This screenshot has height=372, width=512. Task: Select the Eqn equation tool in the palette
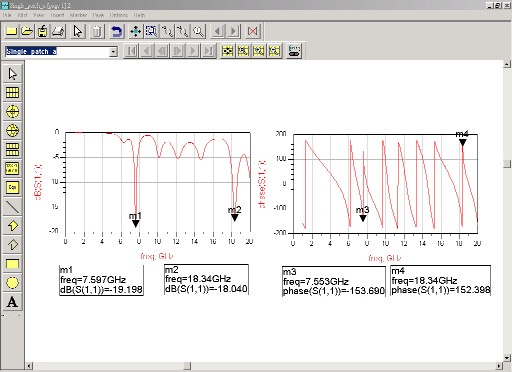(12, 187)
